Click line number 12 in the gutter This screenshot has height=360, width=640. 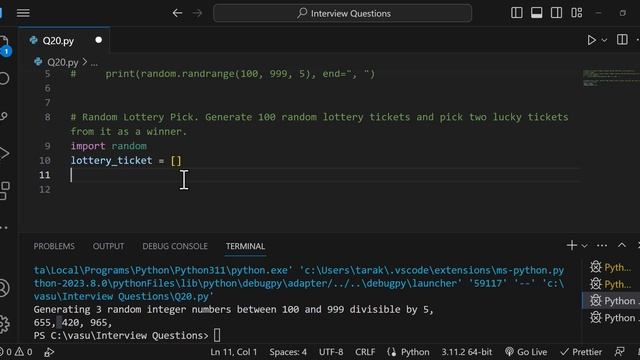pos(45,189)
